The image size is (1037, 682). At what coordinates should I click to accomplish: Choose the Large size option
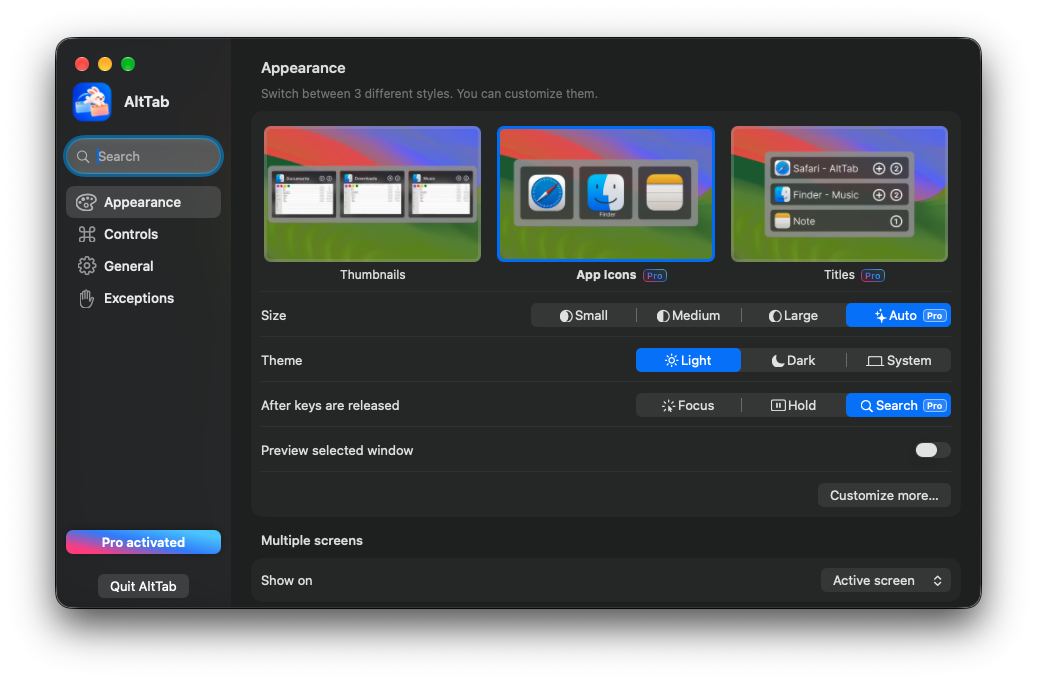point(793,316)
